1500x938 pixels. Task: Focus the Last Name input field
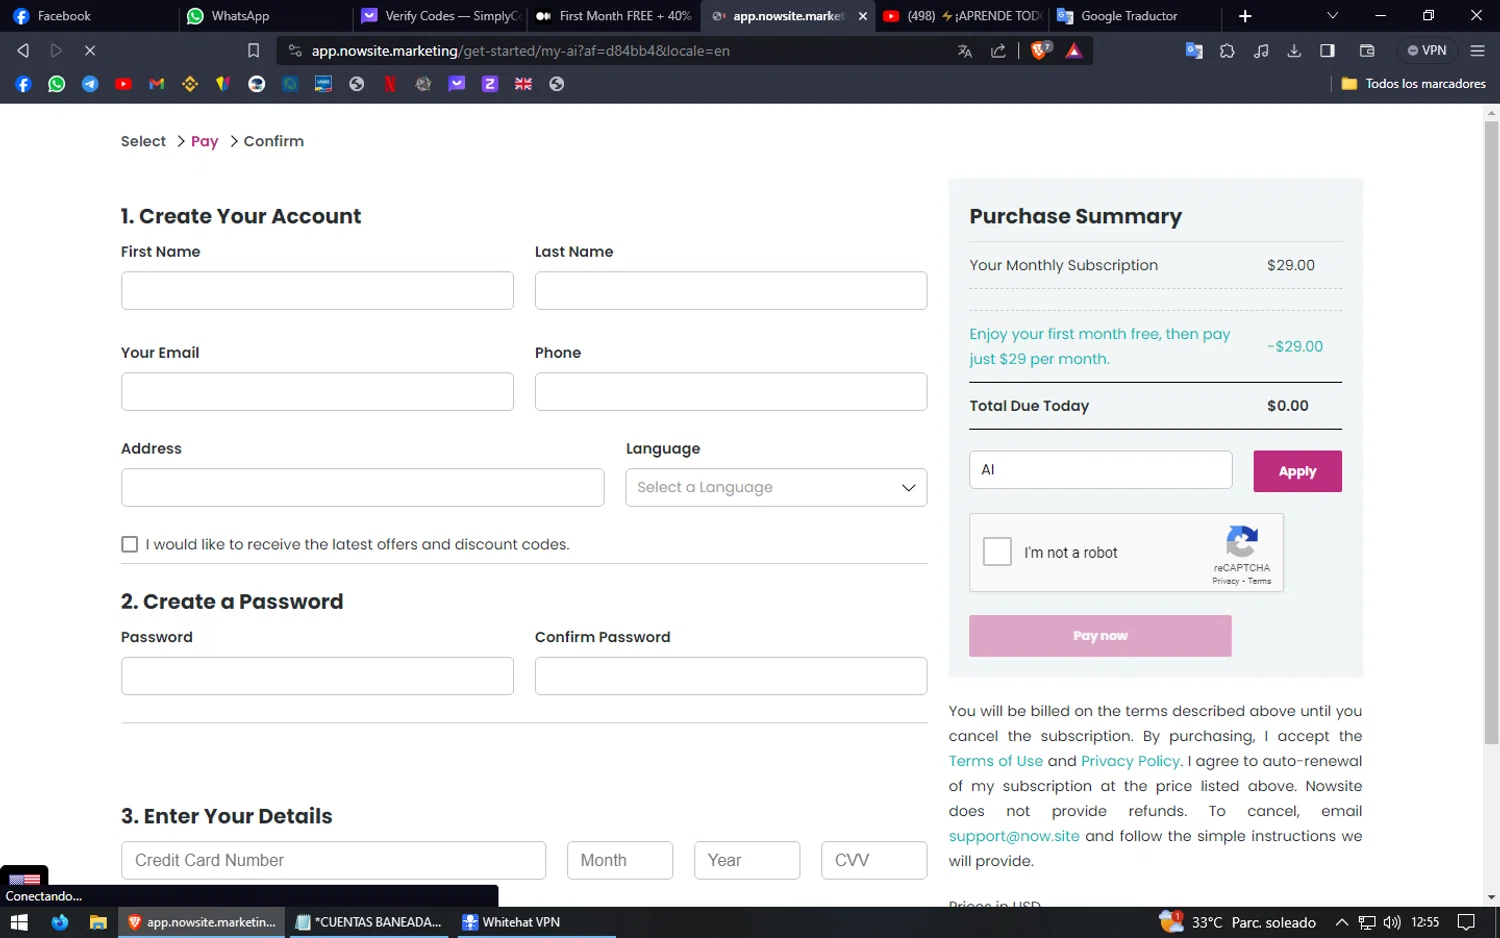[731, 290]
